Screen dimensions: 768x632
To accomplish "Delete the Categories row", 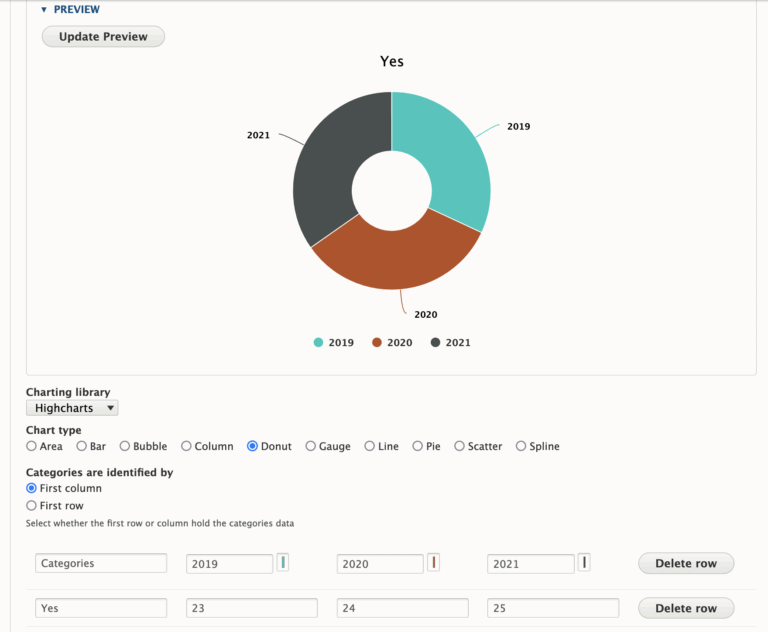I will (685, 563).
